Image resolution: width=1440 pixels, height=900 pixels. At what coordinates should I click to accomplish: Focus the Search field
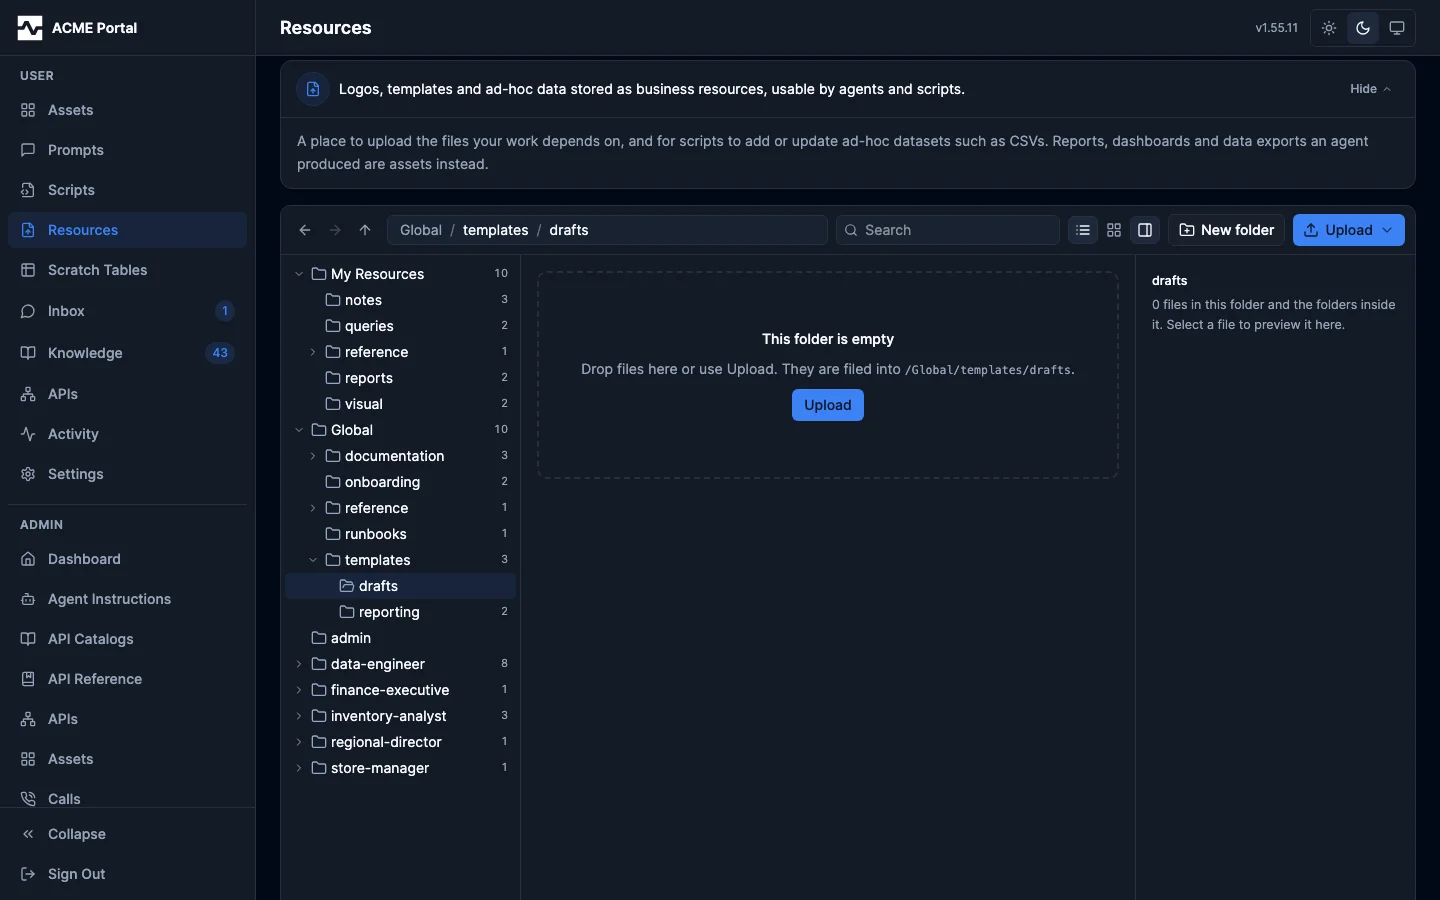click(x=948, y=230)
